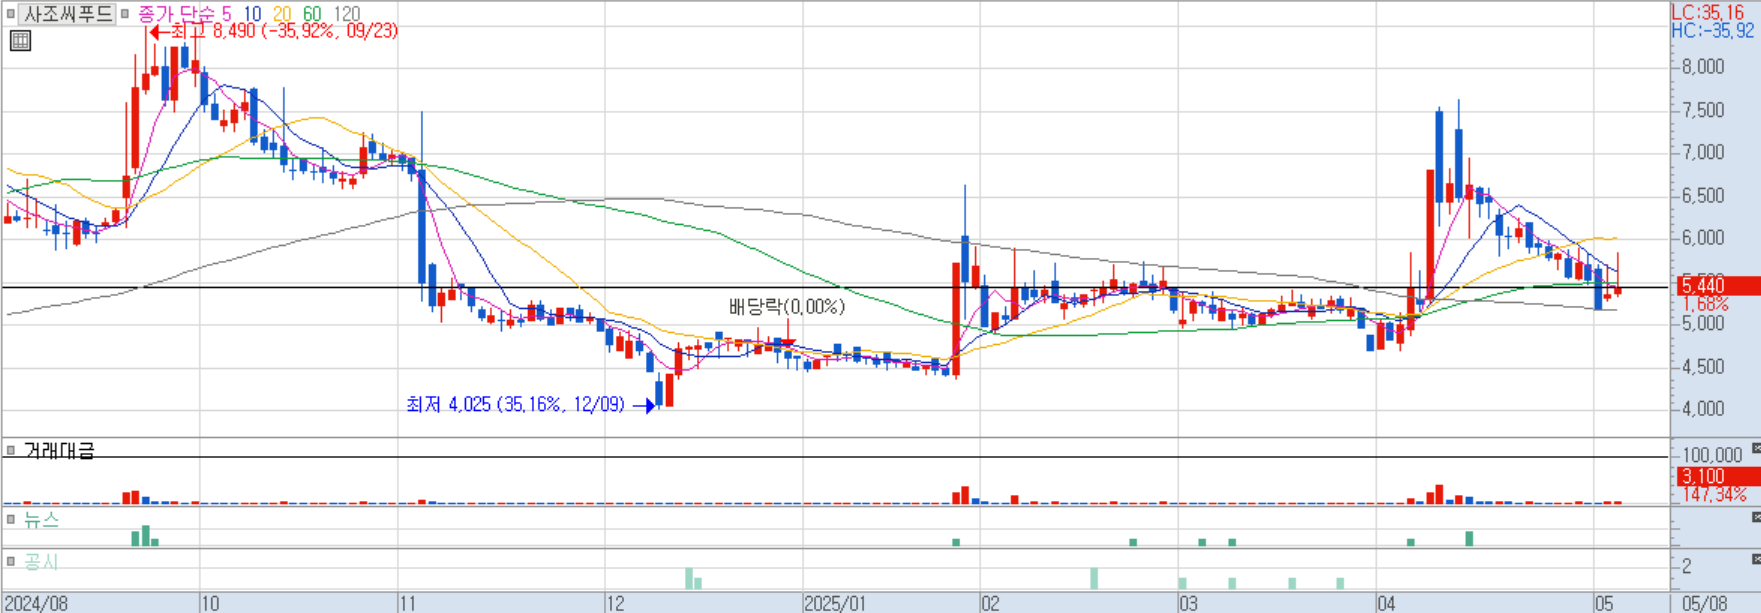Image resolution: width=1761 pixels, height=613 pixels.
Task: Click the 4,500 price axis label
Action: coord(1703,366)
